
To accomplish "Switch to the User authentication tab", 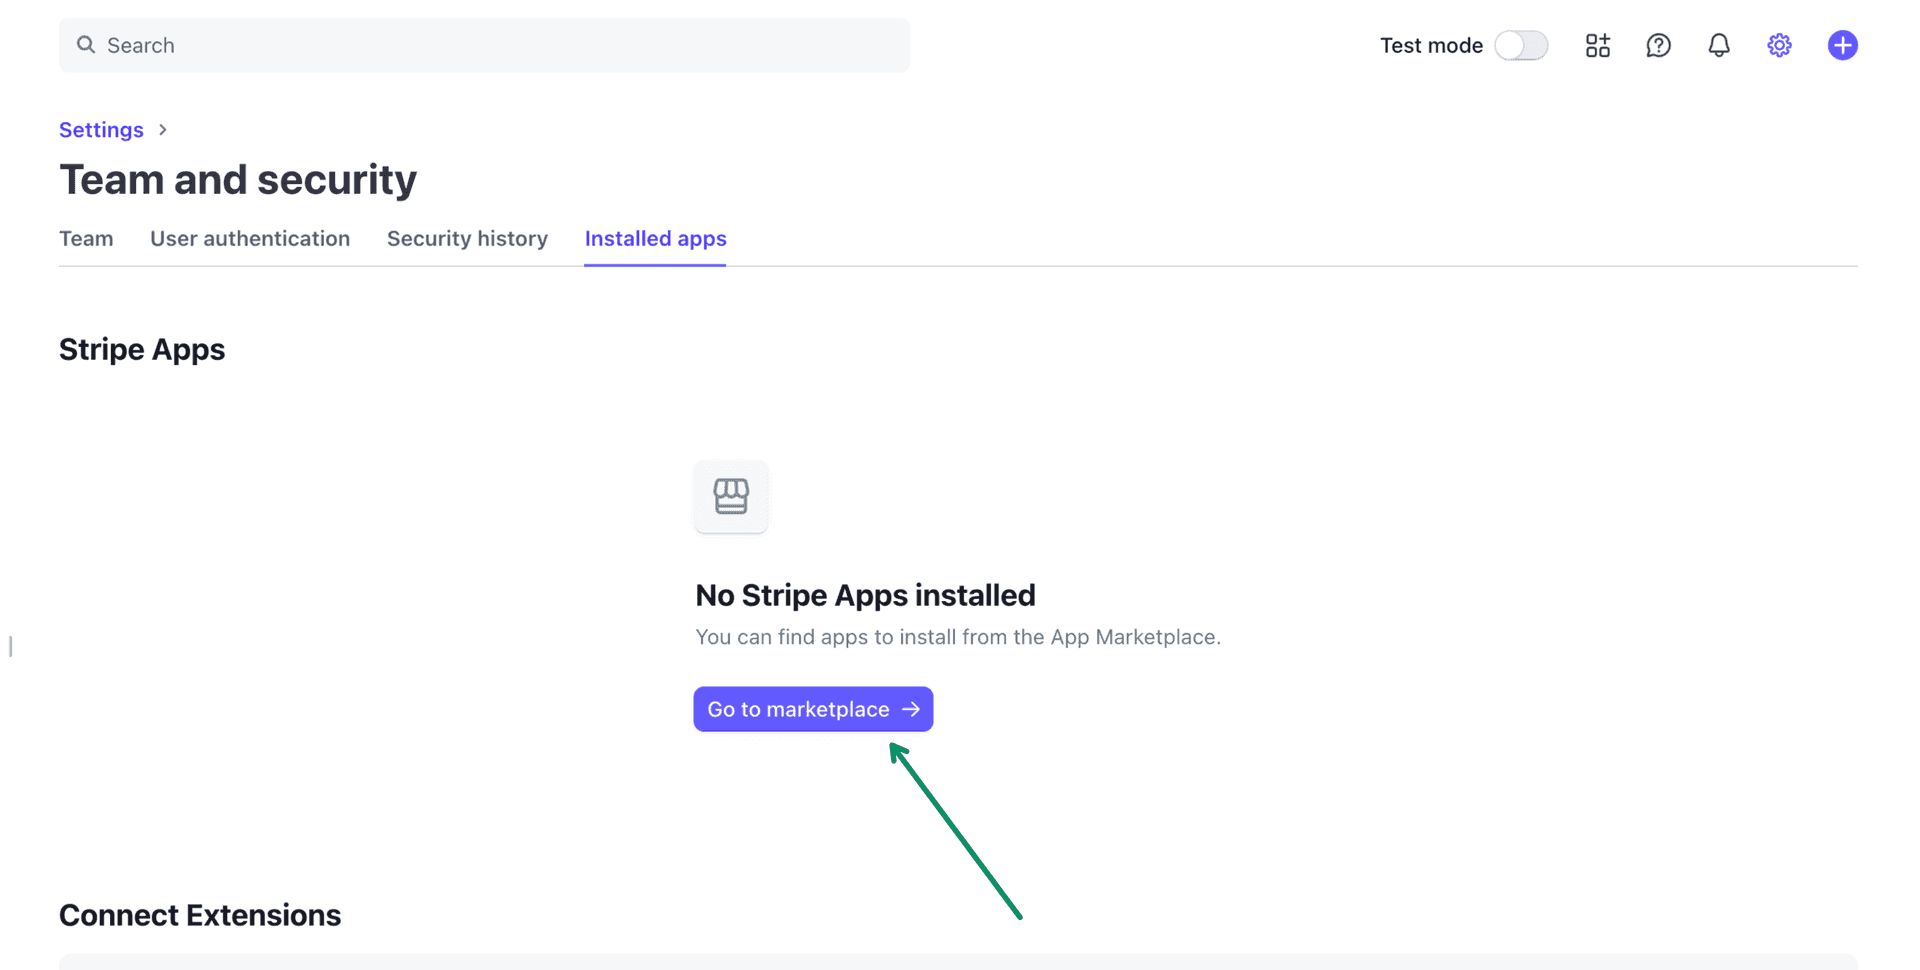I will tap(250, 238).
